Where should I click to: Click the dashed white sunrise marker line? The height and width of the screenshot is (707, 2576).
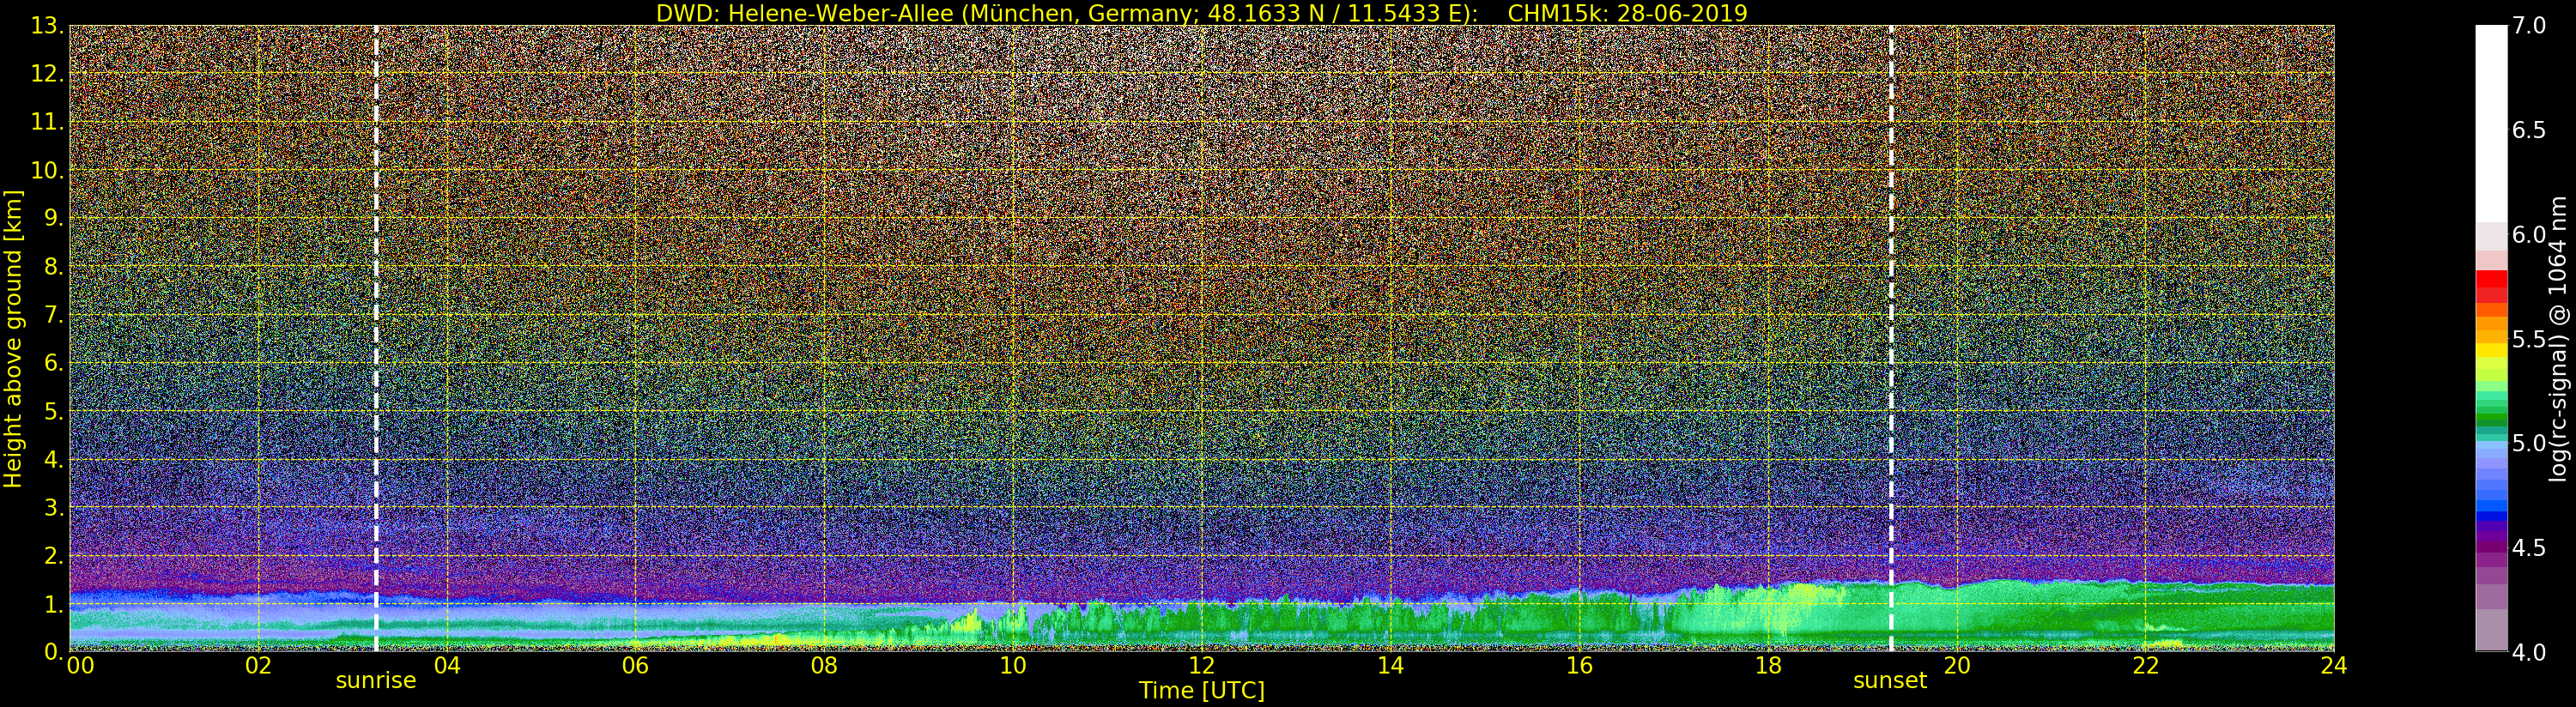click(x=376, y=338)
